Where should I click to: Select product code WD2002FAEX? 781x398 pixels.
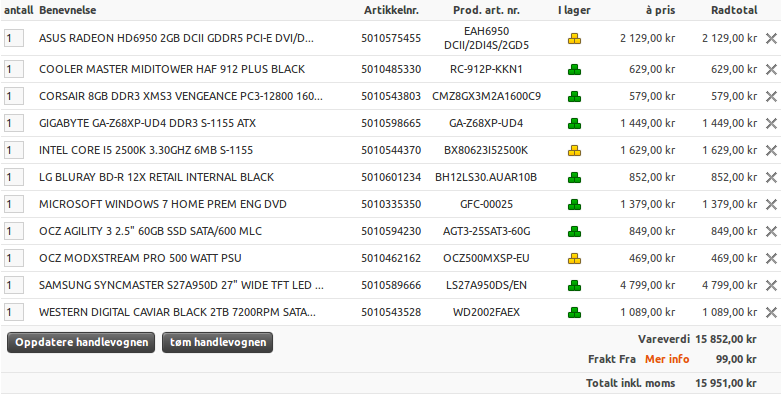(486, 312)
